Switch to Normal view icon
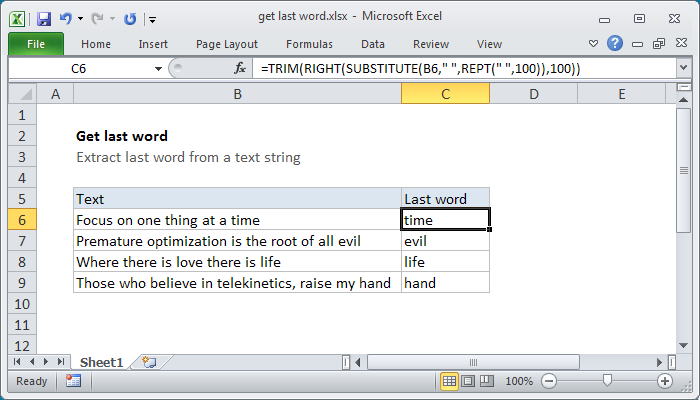The height and width of the screenshot is (400, 700). 449,381
